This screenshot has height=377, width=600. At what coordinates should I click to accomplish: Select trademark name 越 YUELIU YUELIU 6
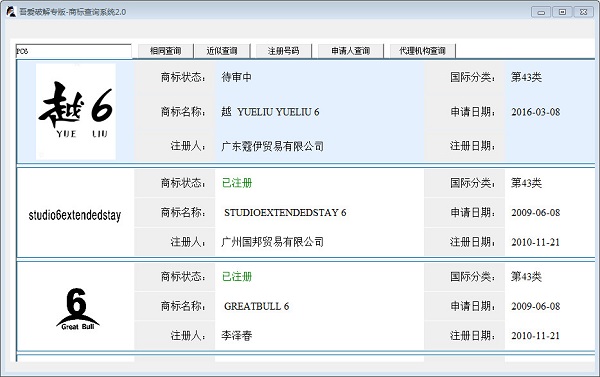coord(270,112)
